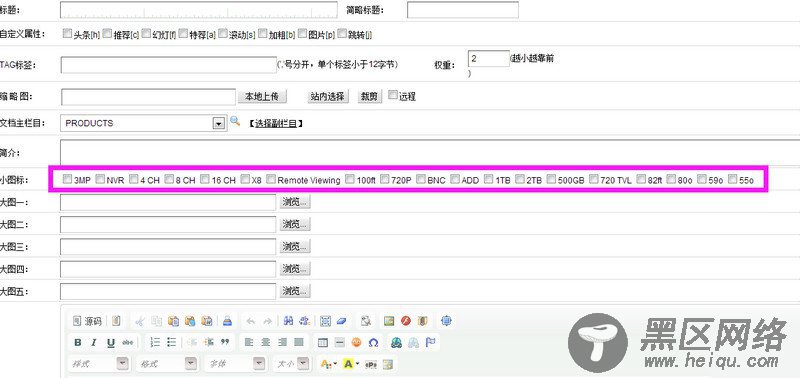The height and width of the screenshot is (378, 800).
Task: Check the 幻灯[f] attribute box
Action: (x=146, y=34)
